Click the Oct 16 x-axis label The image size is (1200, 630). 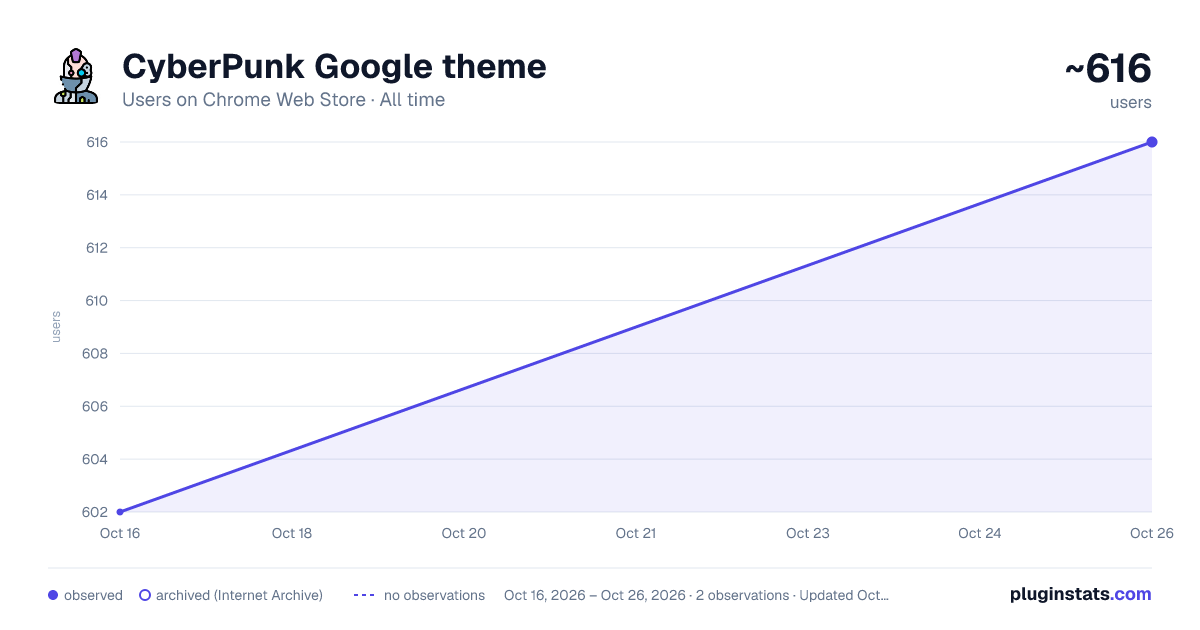(120, 533)
